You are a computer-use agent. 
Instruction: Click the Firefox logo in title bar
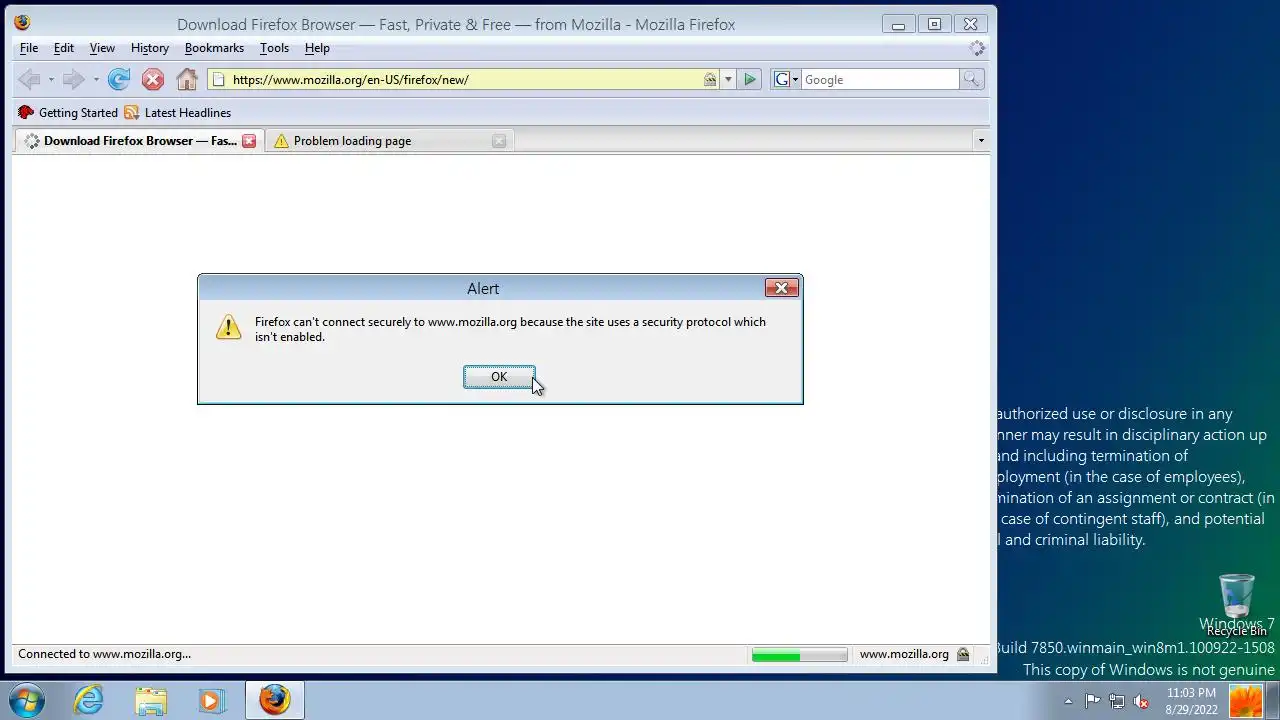pos(22,23)
